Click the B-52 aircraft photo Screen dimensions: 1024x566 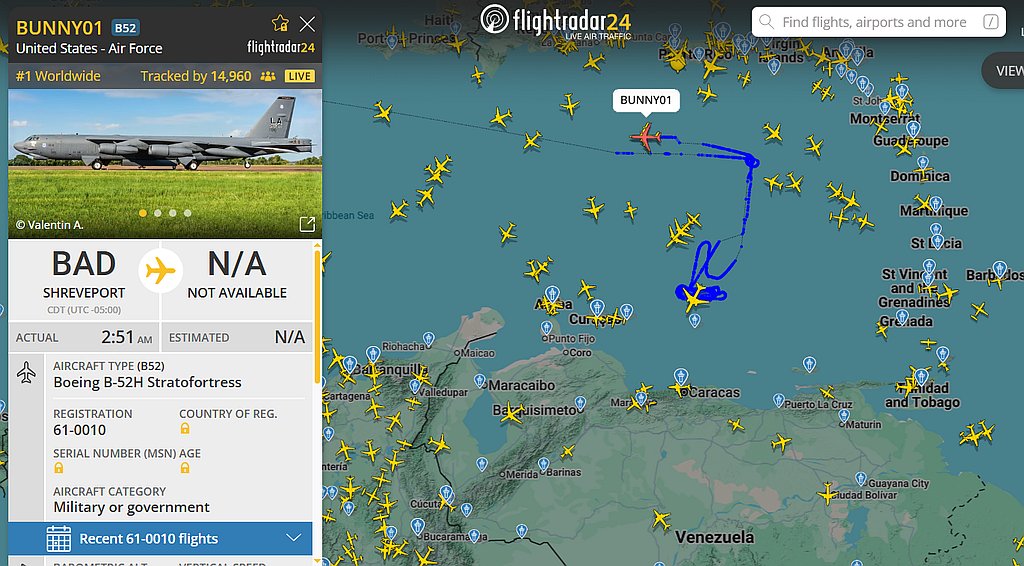point(165,163)
